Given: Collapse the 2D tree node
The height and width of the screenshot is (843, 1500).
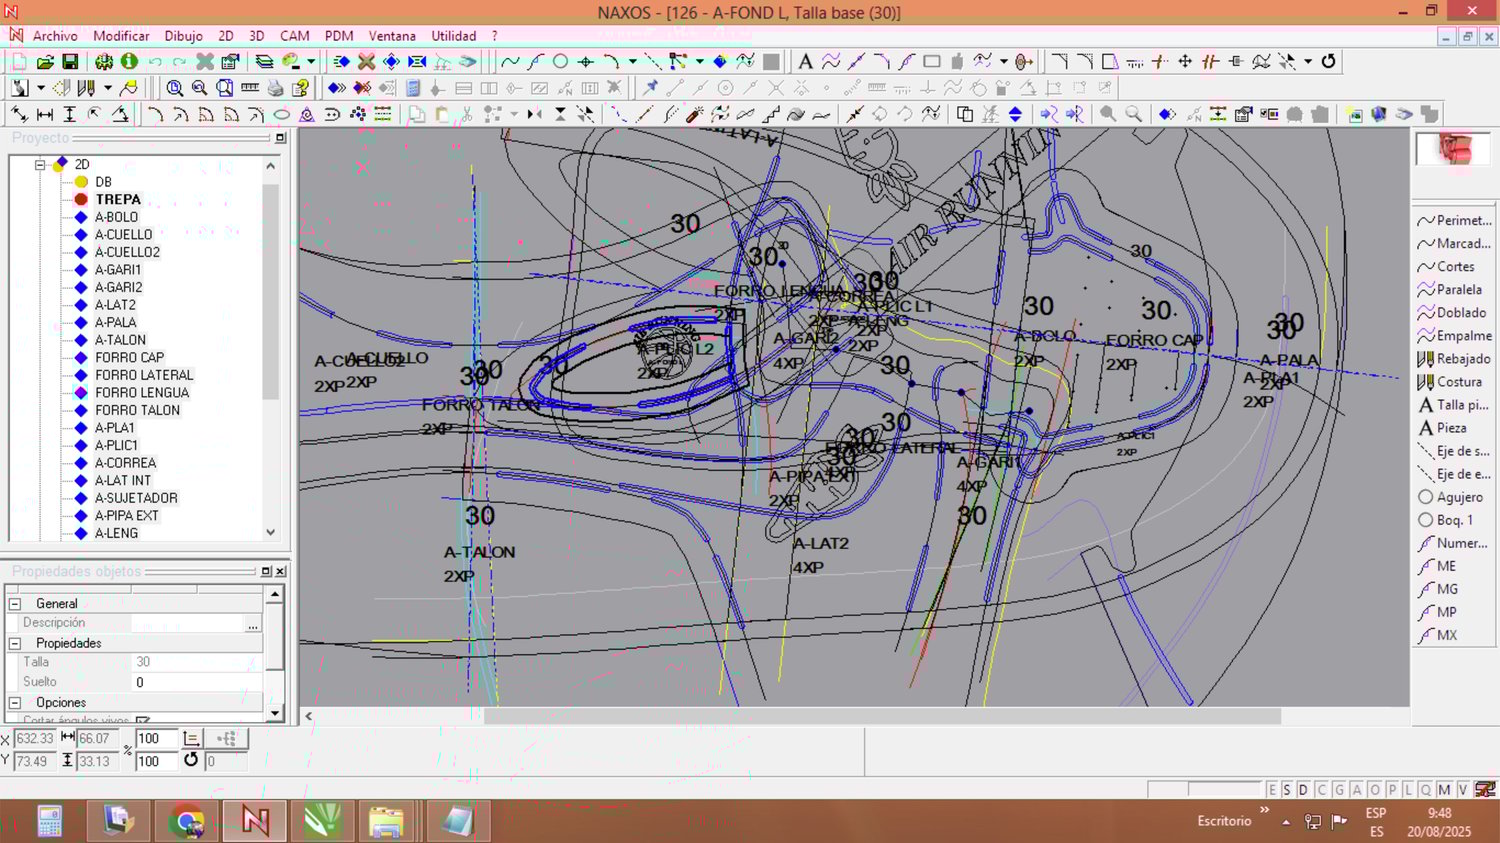Looking at the screenshot, I should (40, 165).
